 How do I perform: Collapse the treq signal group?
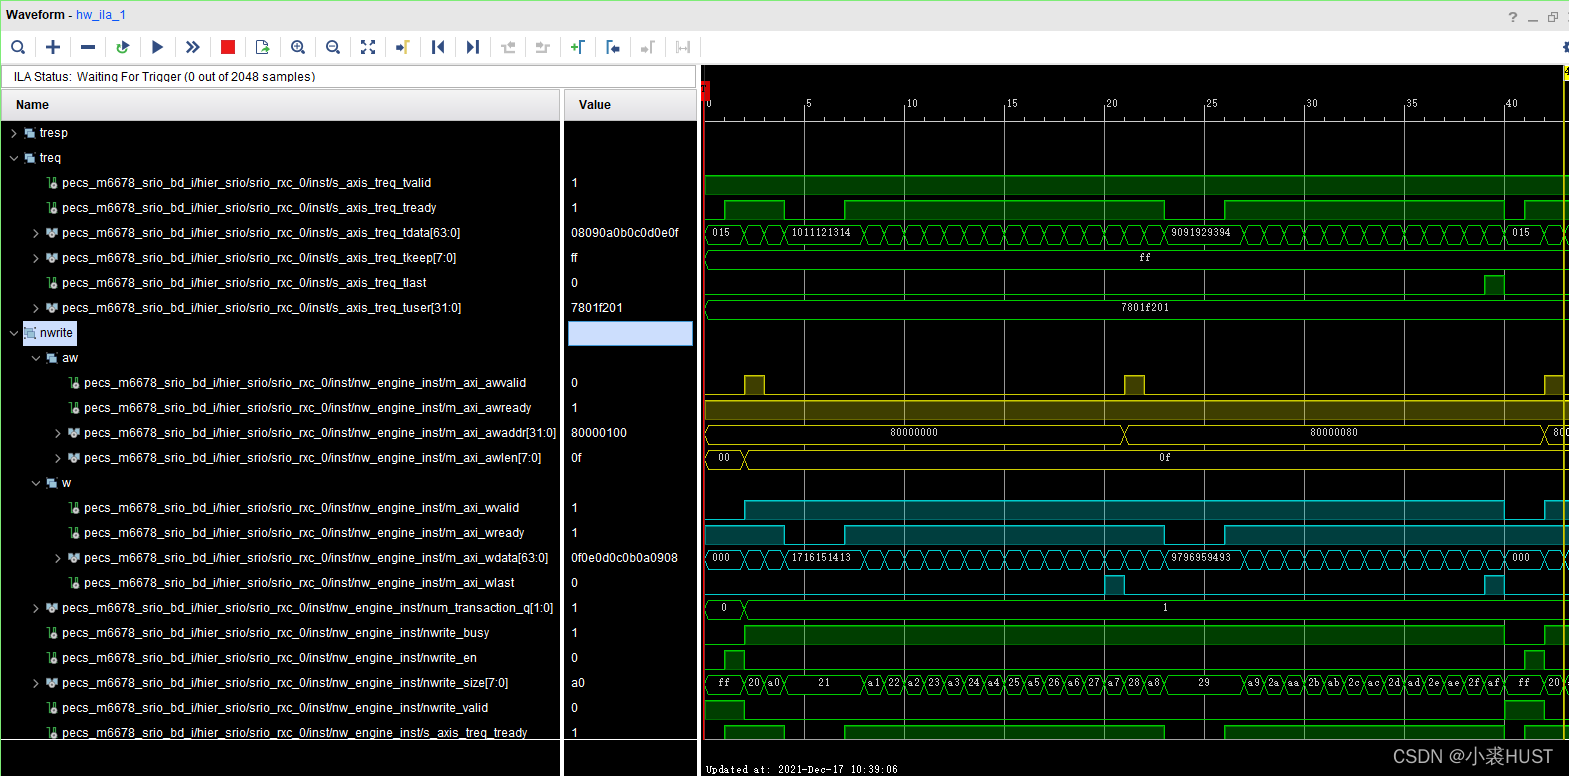pyautogui.click(x=14, y=158)
